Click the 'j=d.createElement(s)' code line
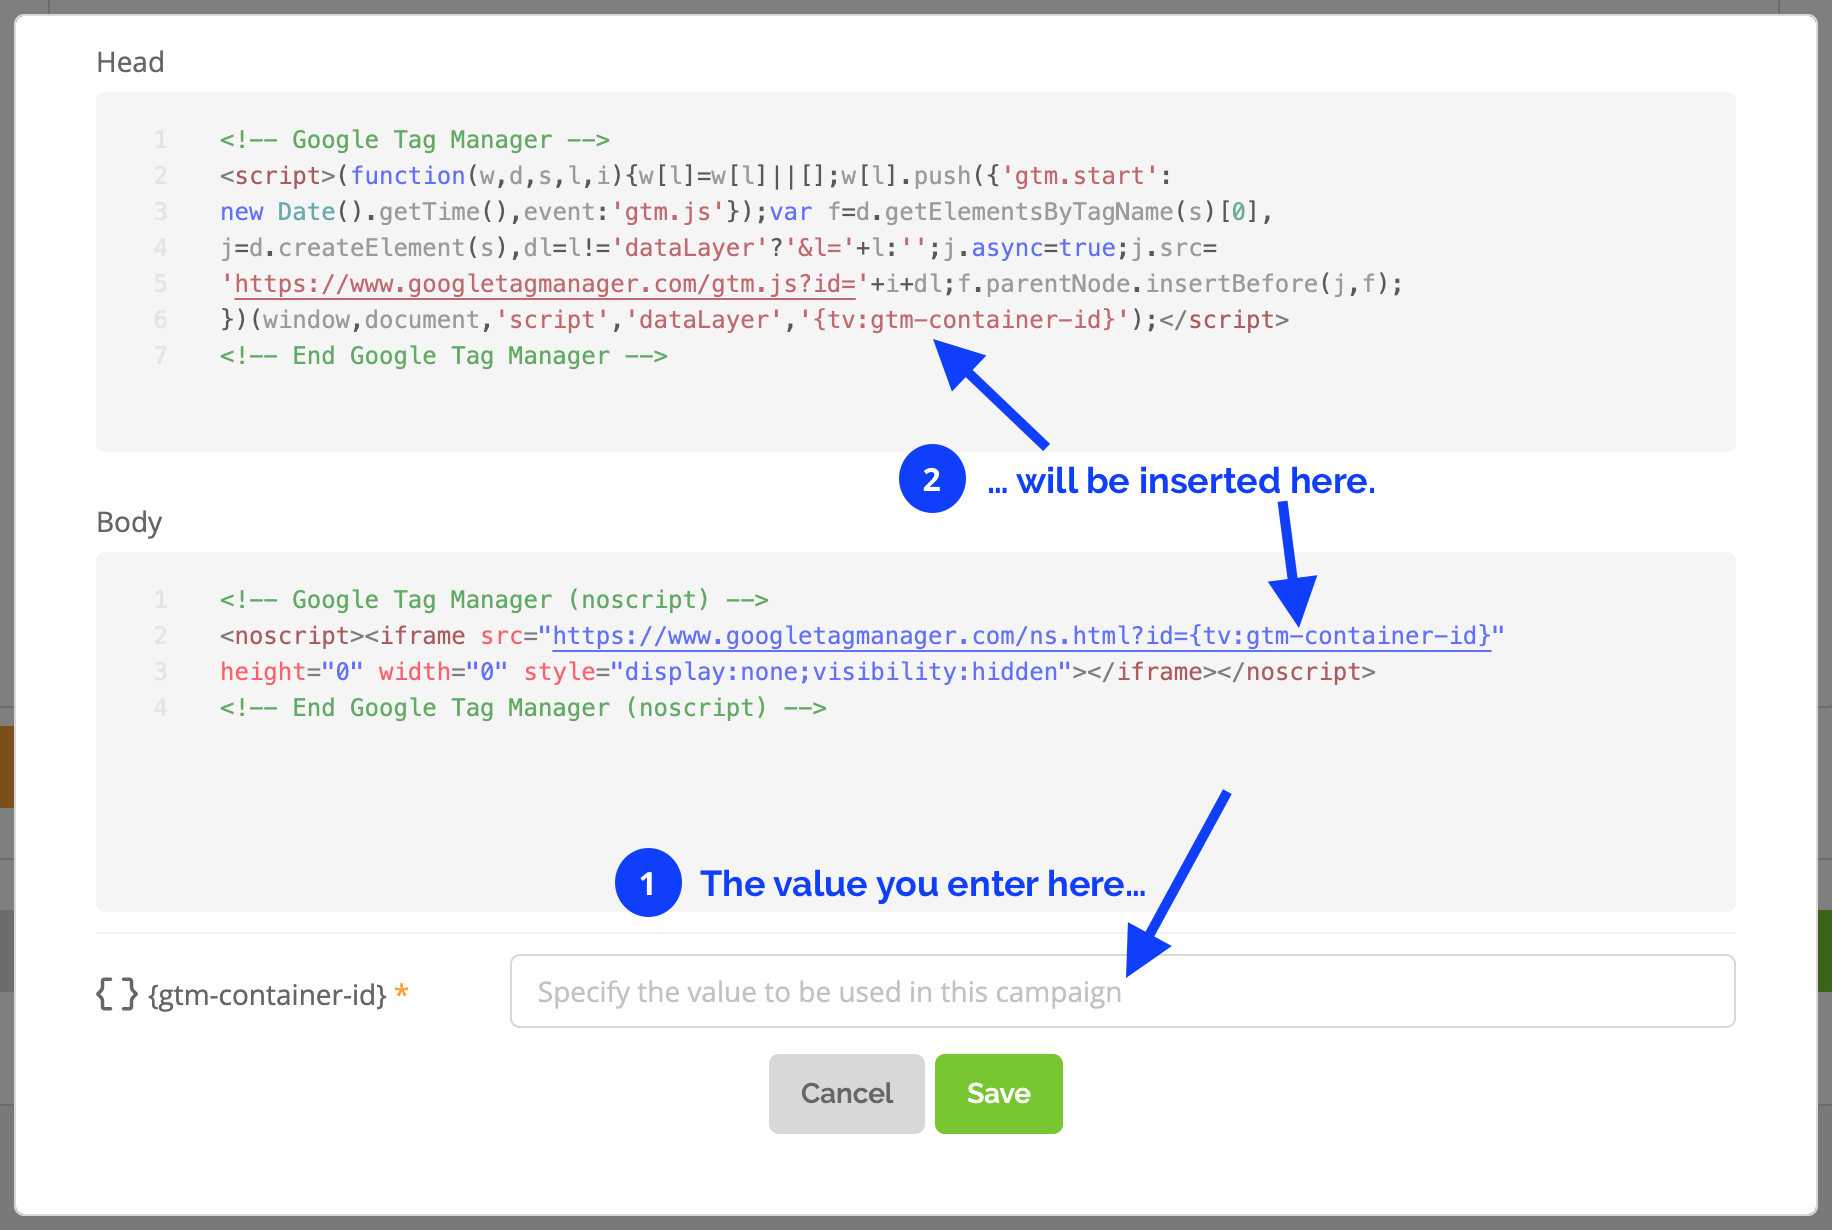Image resolution: width=1832 pixels, height=1230 pixels. coord(718,248)
